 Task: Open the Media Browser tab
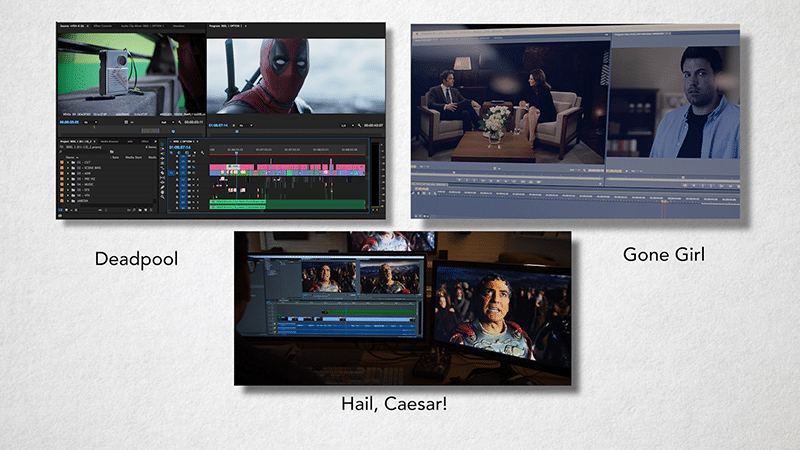110,141
